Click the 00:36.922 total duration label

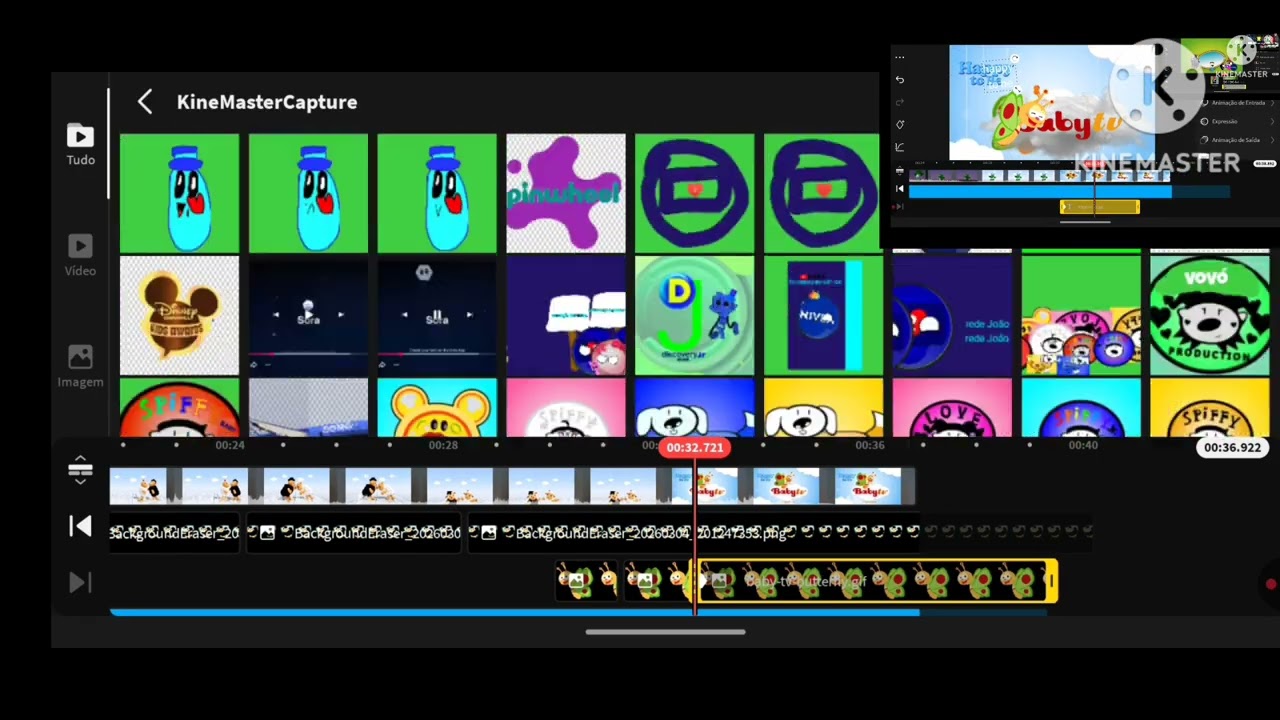click(1232, 448)
